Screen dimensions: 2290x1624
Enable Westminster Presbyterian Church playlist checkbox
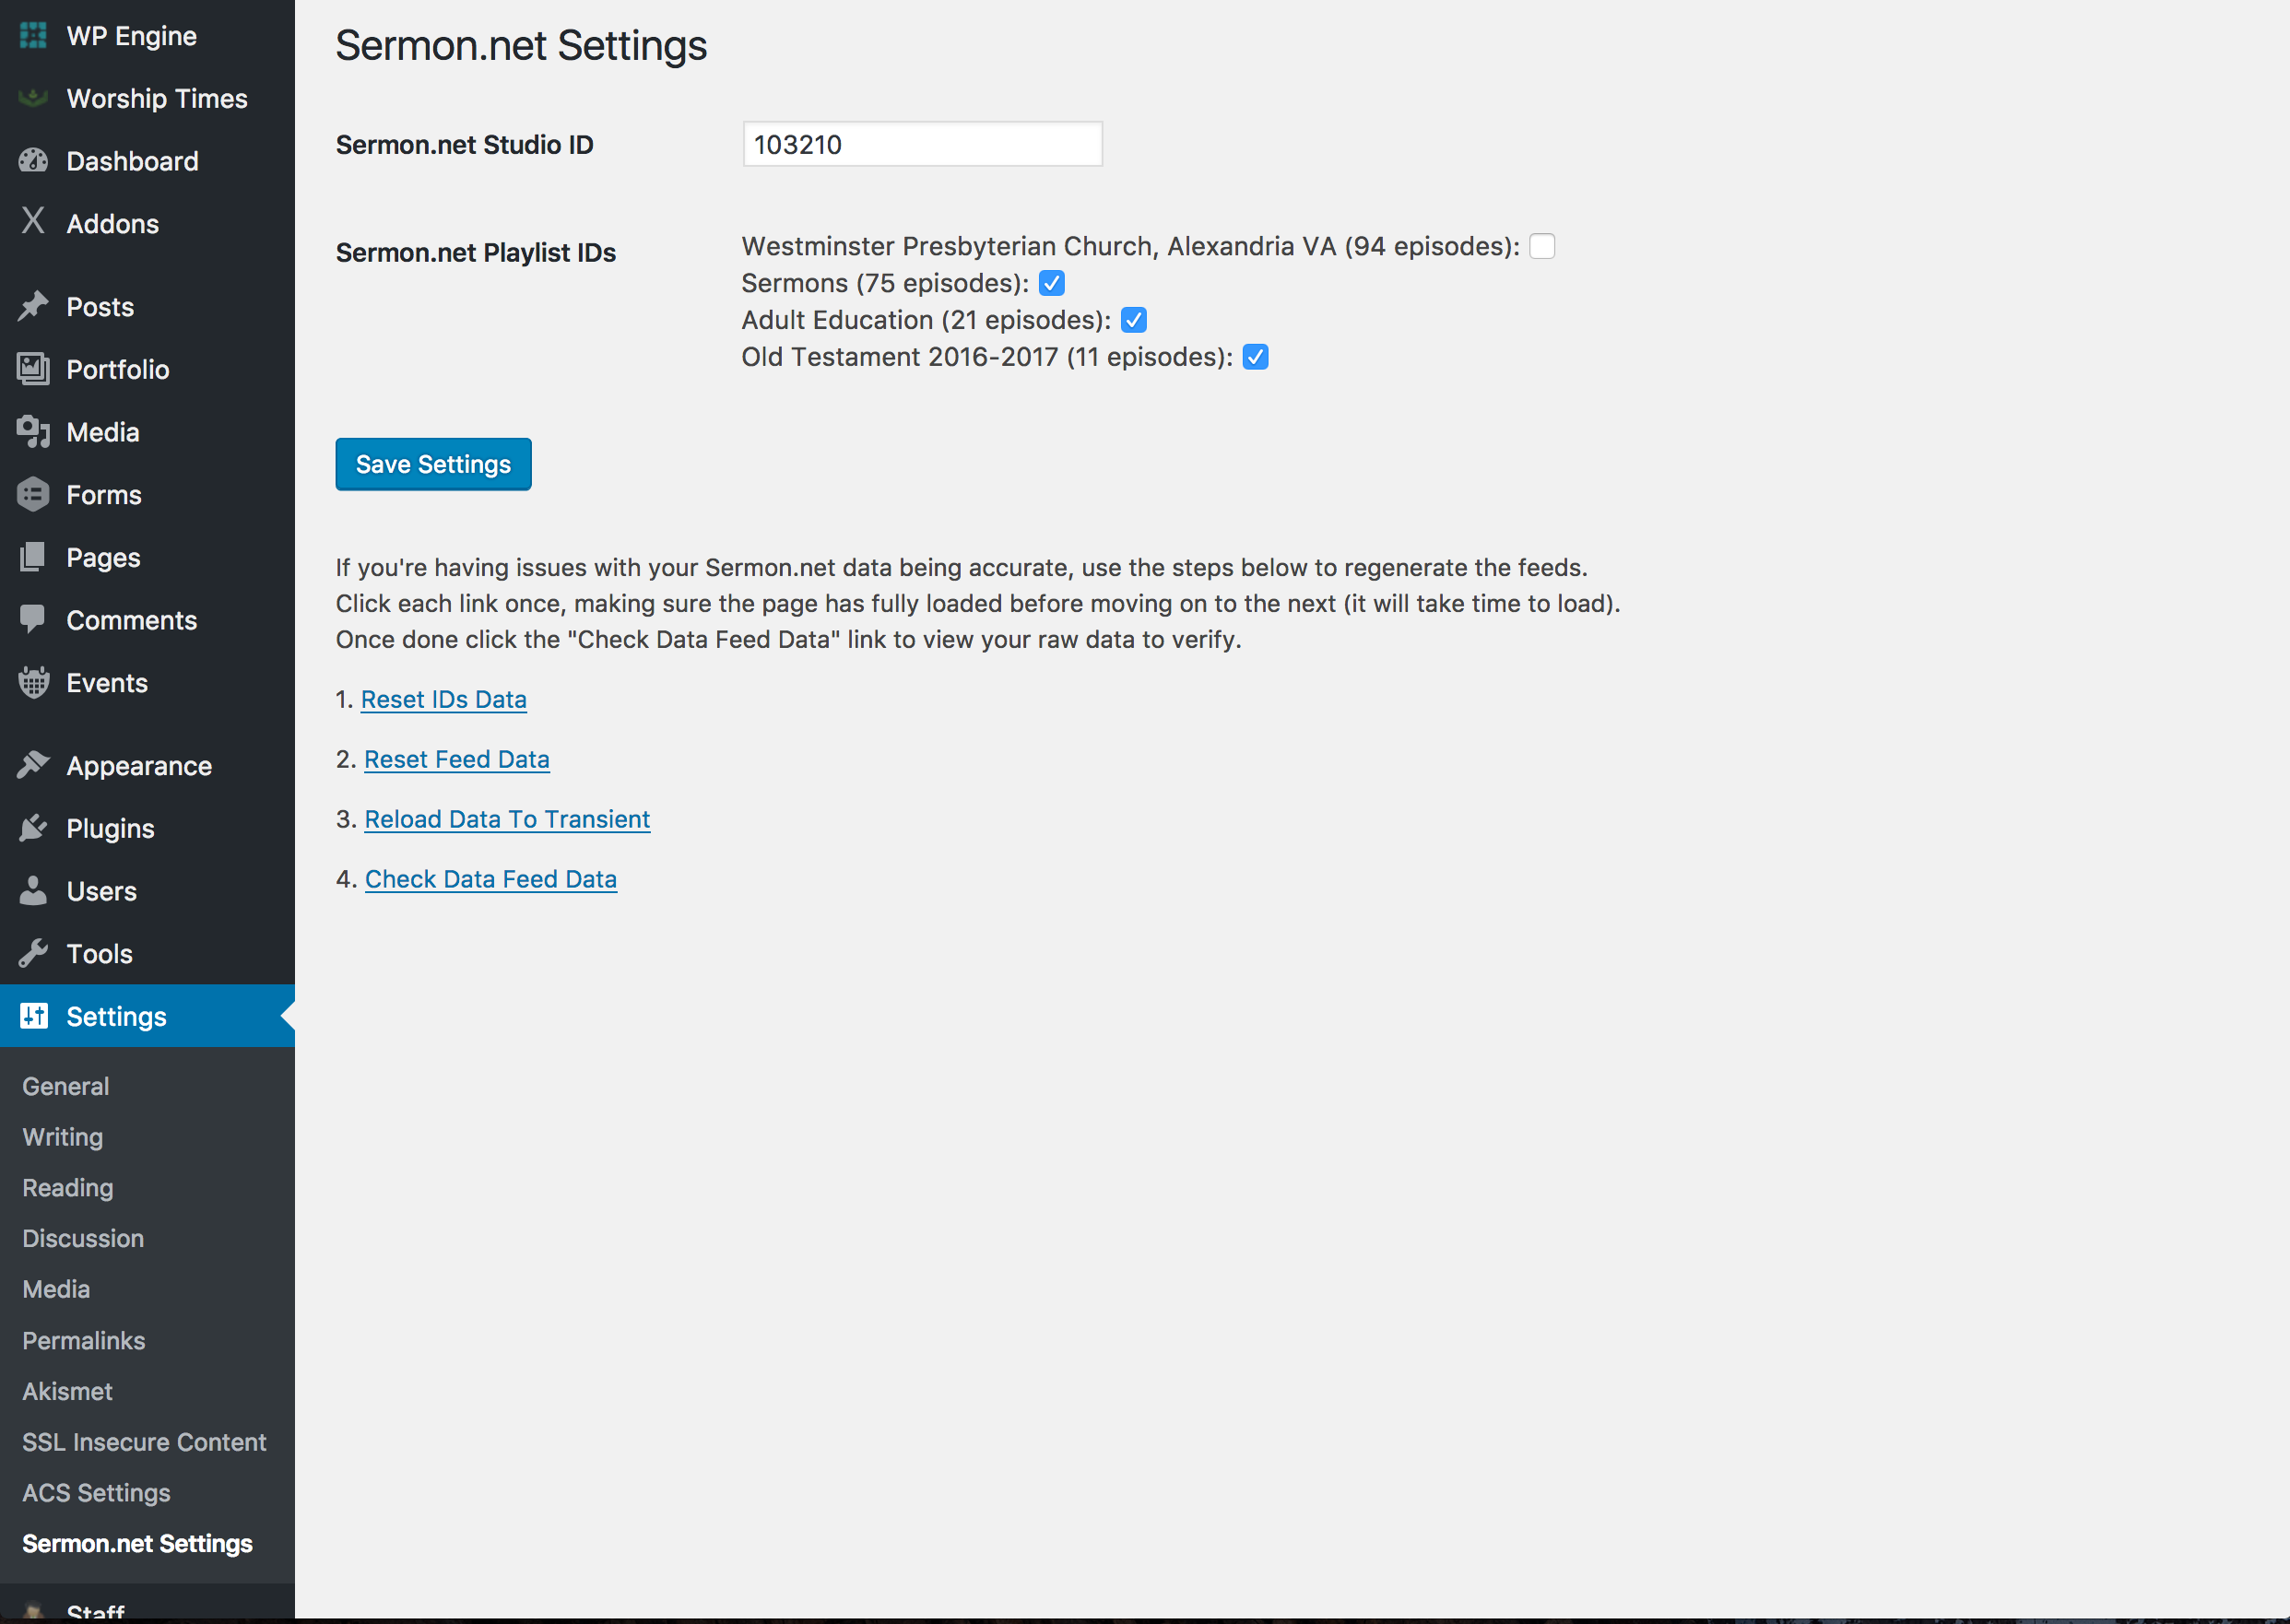(1542, 246)
